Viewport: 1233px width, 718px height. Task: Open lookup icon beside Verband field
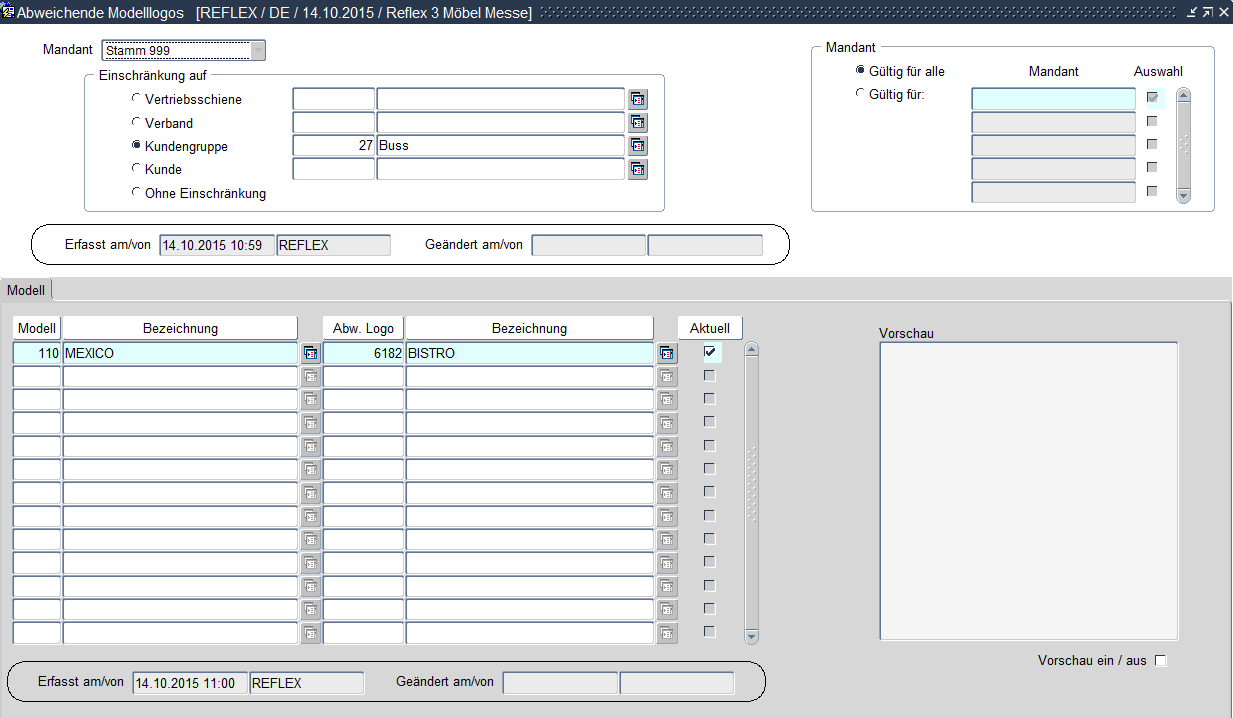[638, 123]
